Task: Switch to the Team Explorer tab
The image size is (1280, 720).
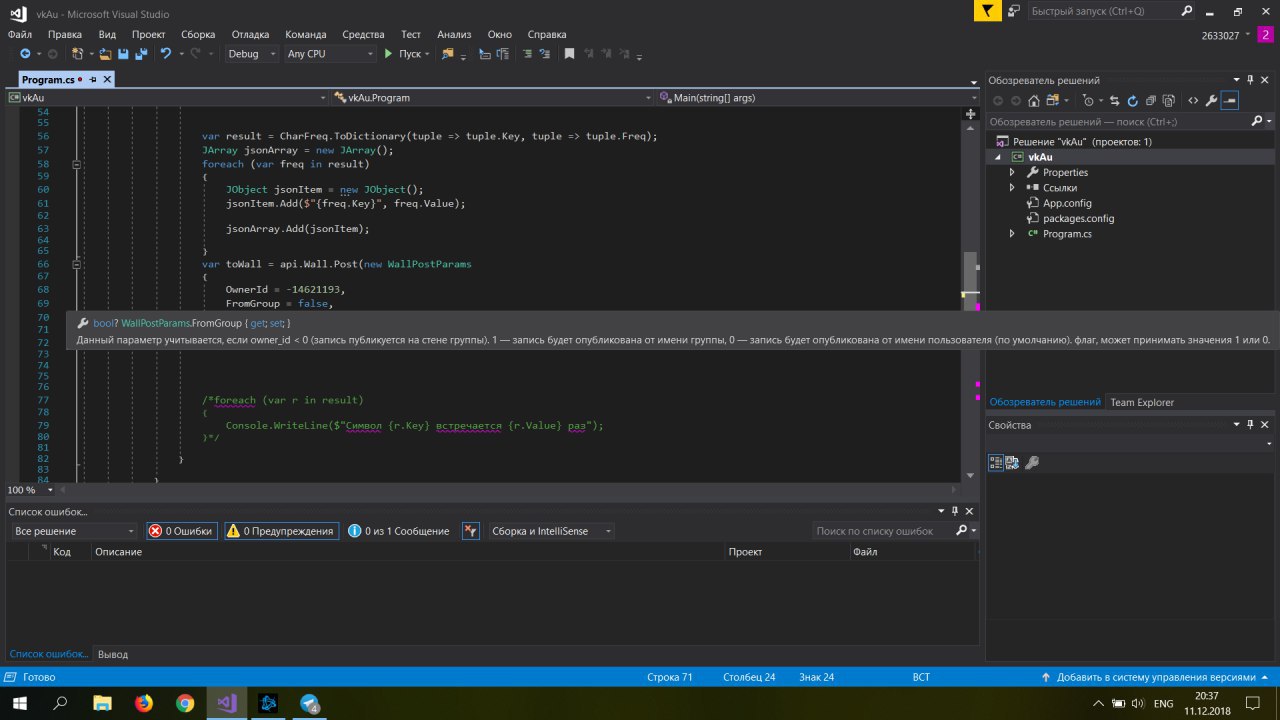Action: click(x=1142, y=402)
